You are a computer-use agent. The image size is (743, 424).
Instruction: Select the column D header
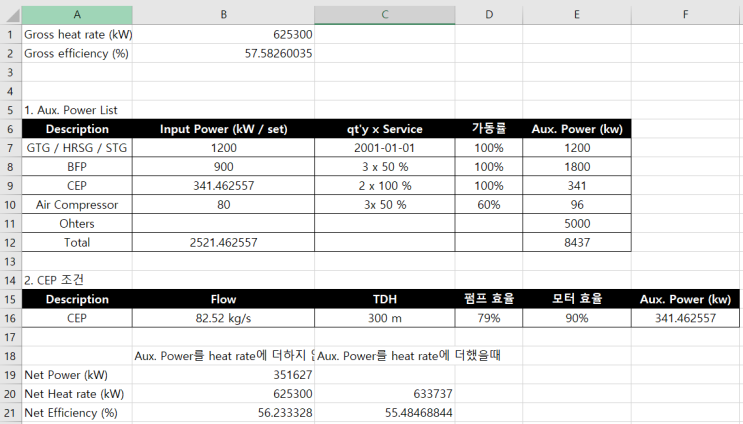(x=488, y=15)
